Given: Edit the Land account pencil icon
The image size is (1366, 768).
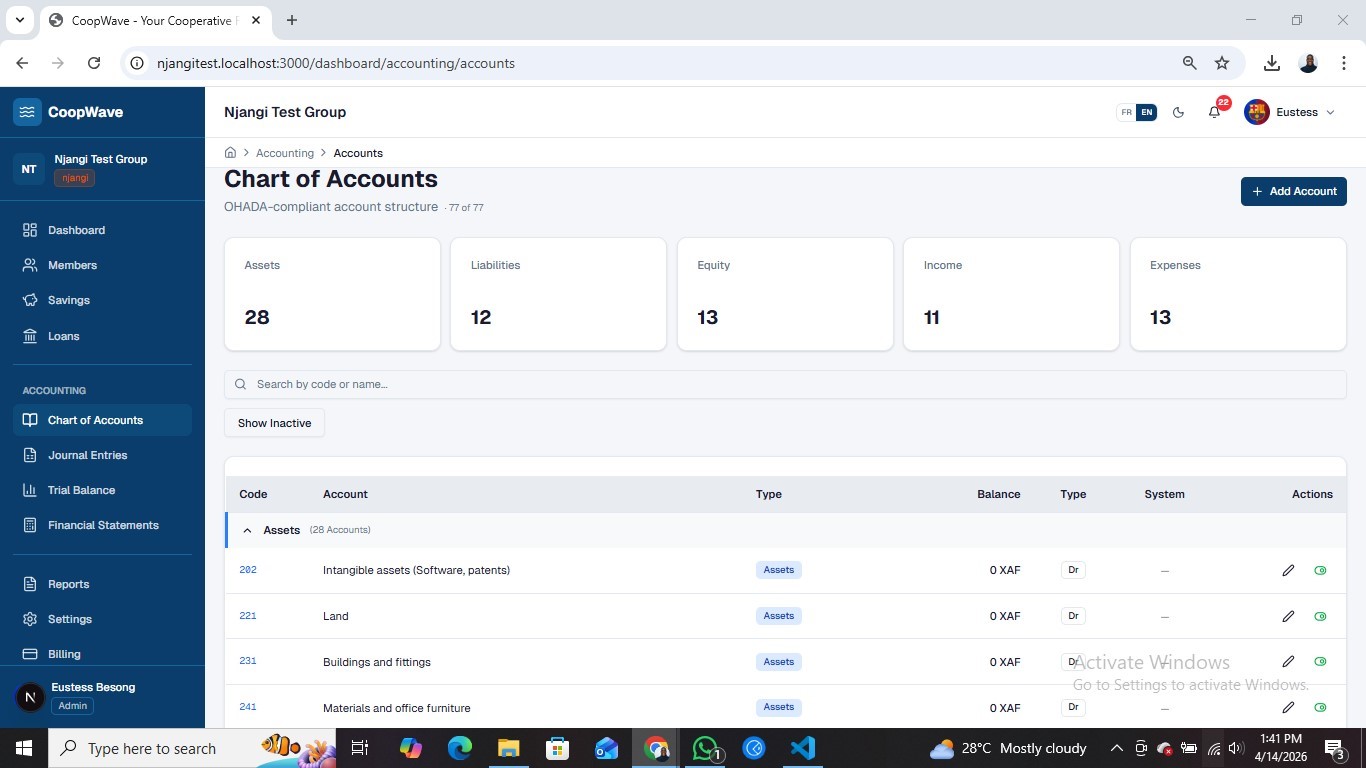Looking at the screenshot, I should point(1288,616).
